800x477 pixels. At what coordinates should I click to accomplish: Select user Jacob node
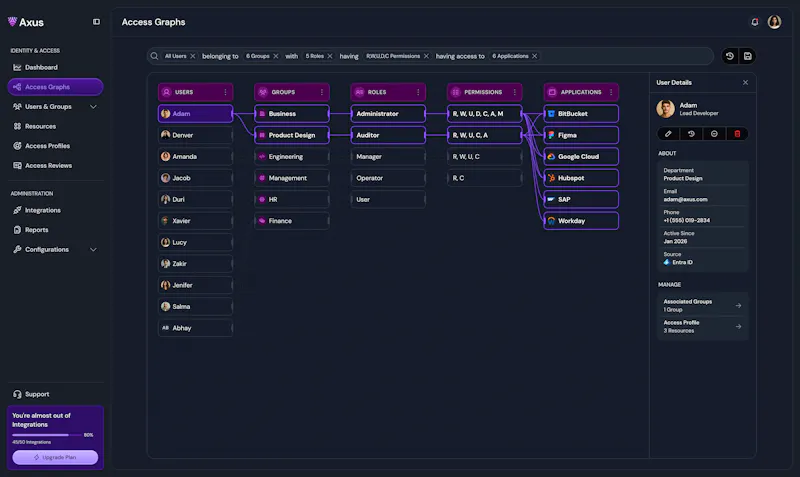[195, 178]
